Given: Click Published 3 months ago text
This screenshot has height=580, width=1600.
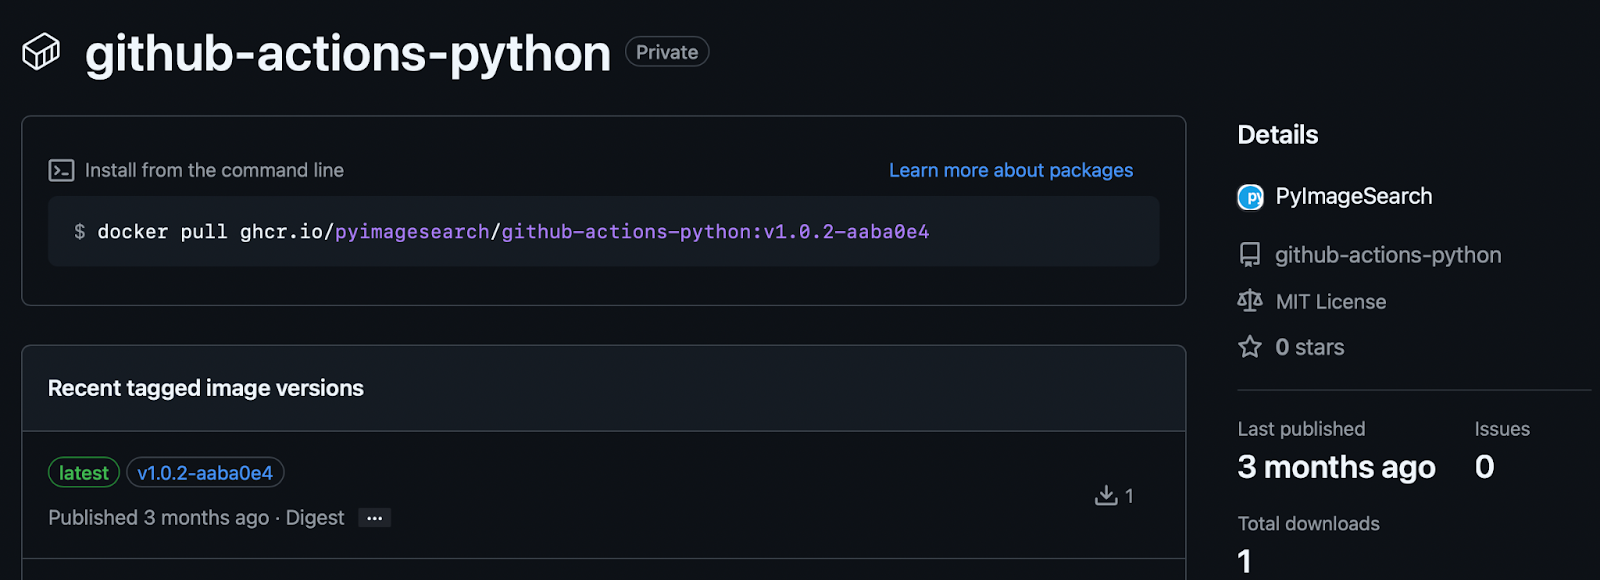Looking at the screenshot, I should pos(159,518).
